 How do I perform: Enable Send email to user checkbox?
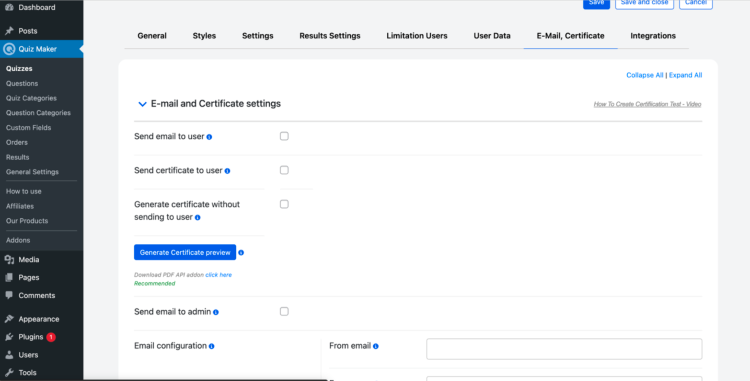(284, 136)
